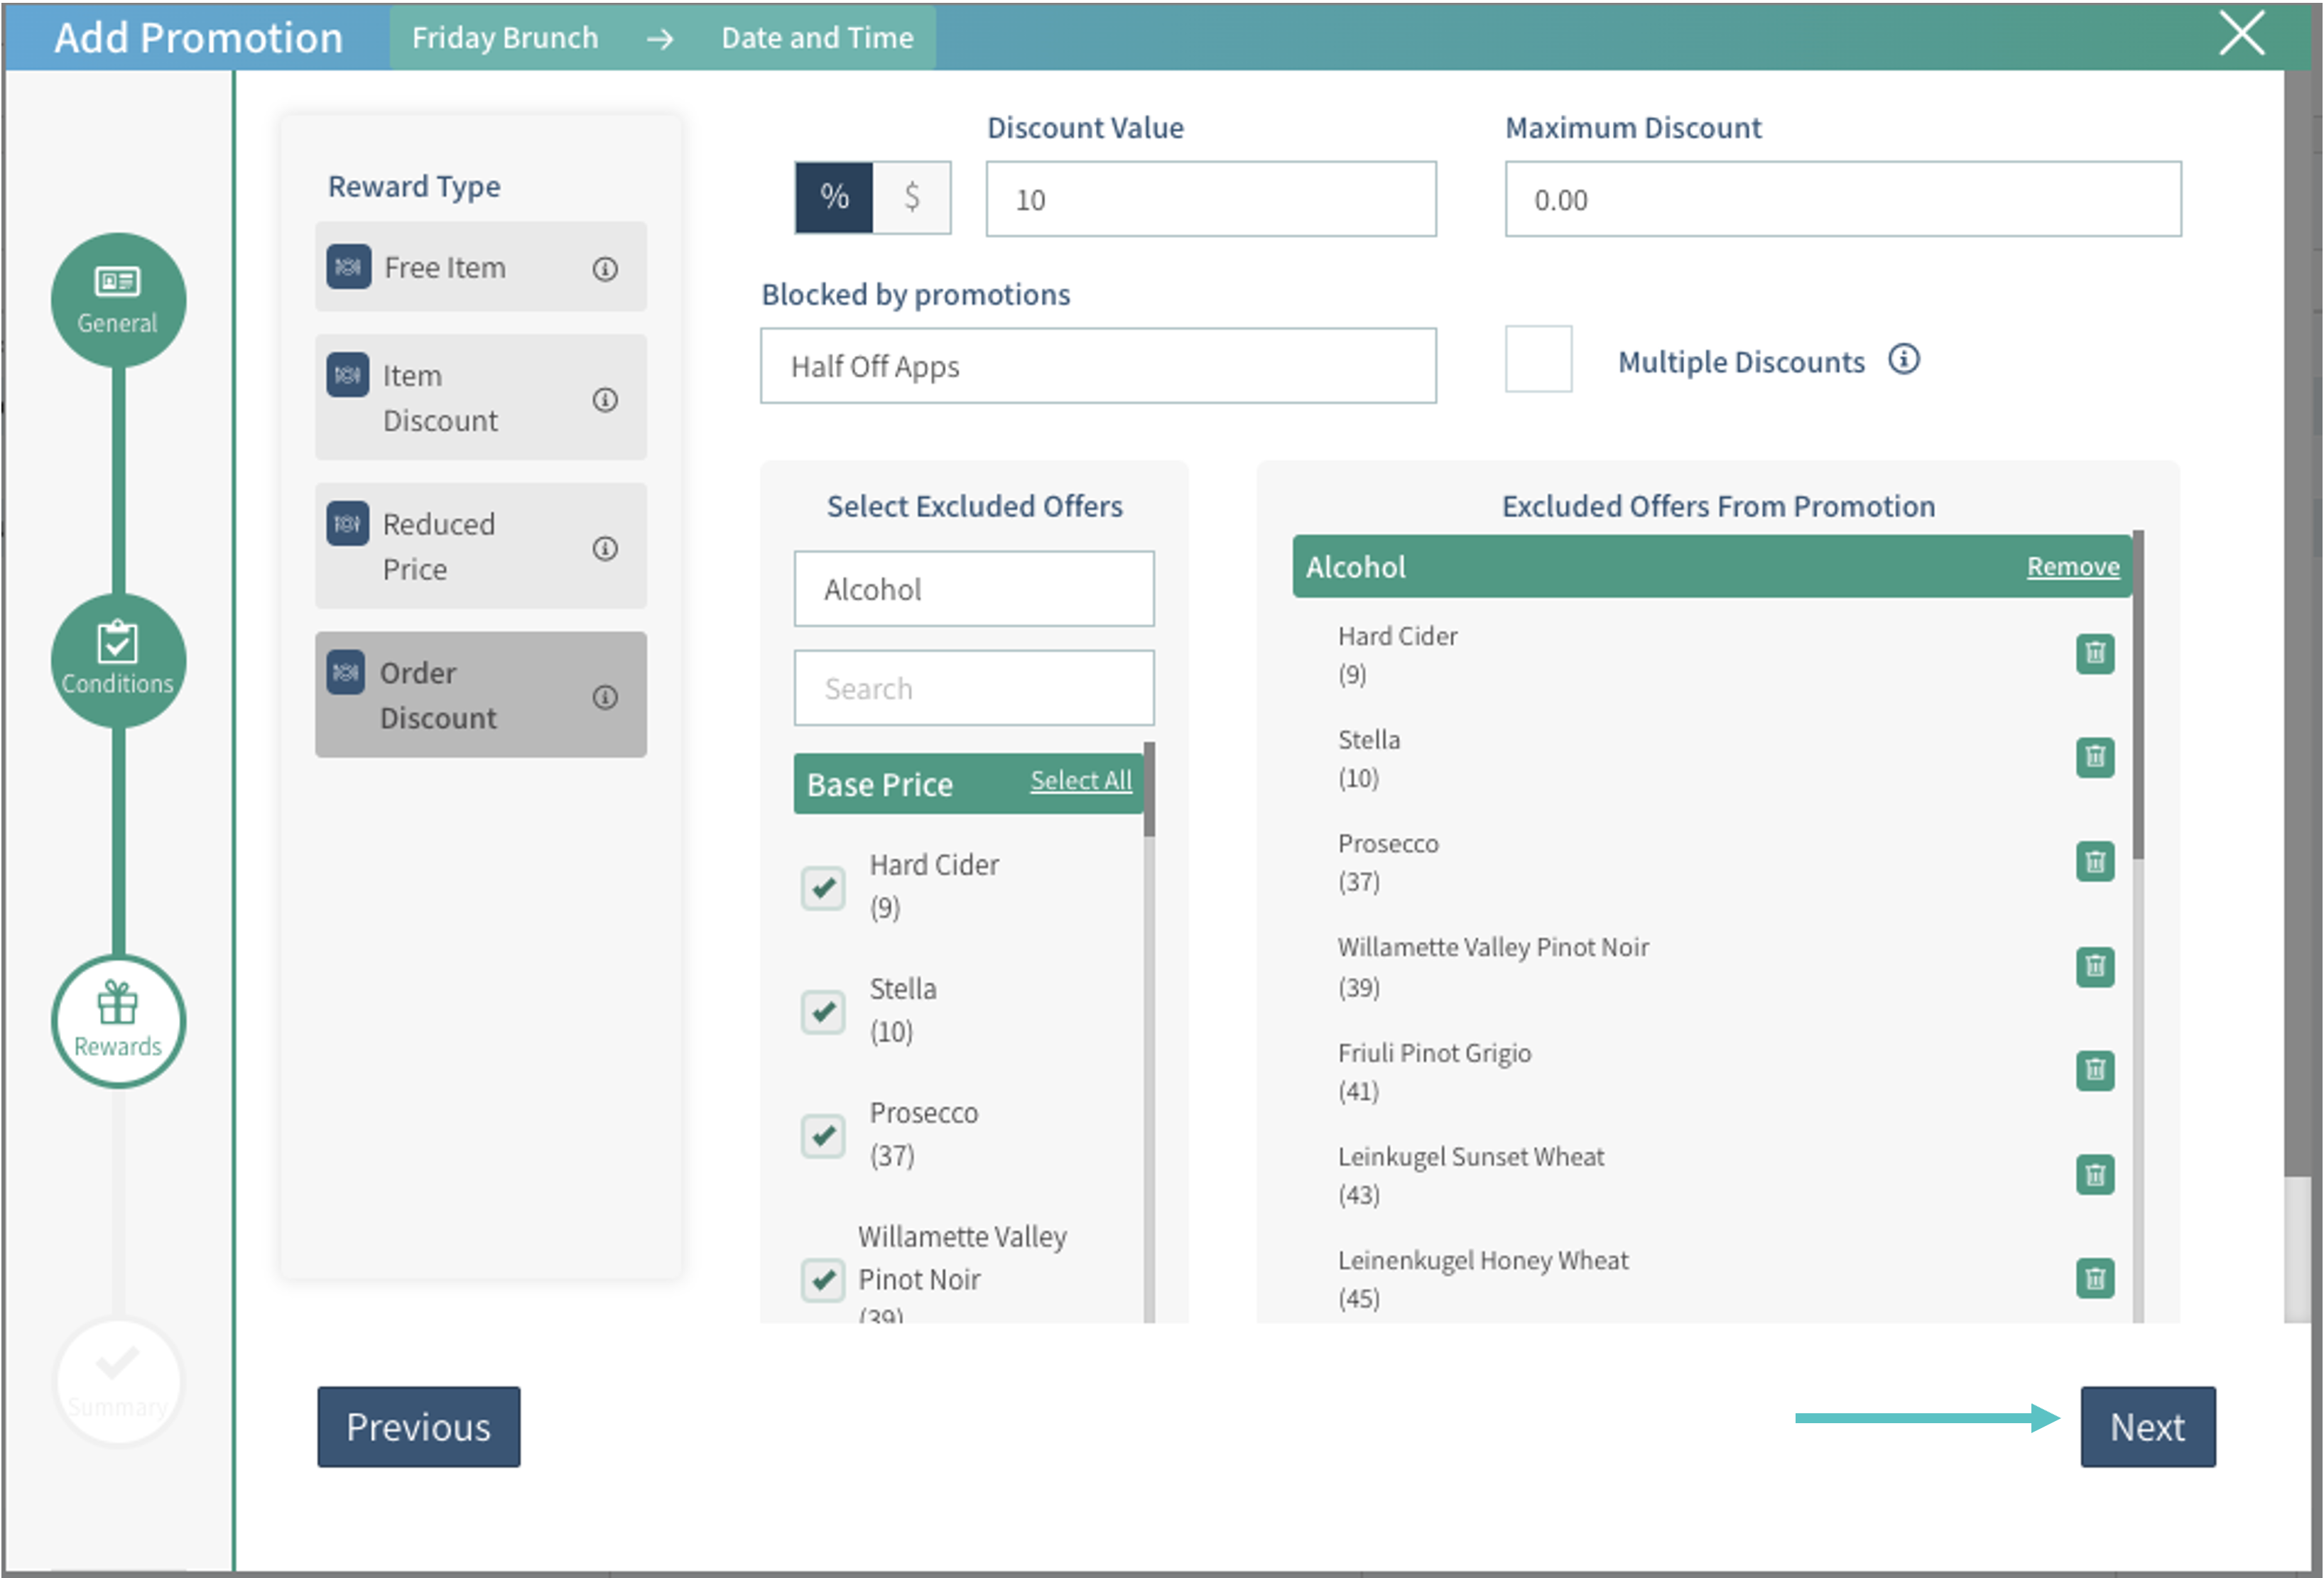Click trash icon next to Prosecco
This screenshot has height=1578, width=2324.
(x=2094, y=861)
